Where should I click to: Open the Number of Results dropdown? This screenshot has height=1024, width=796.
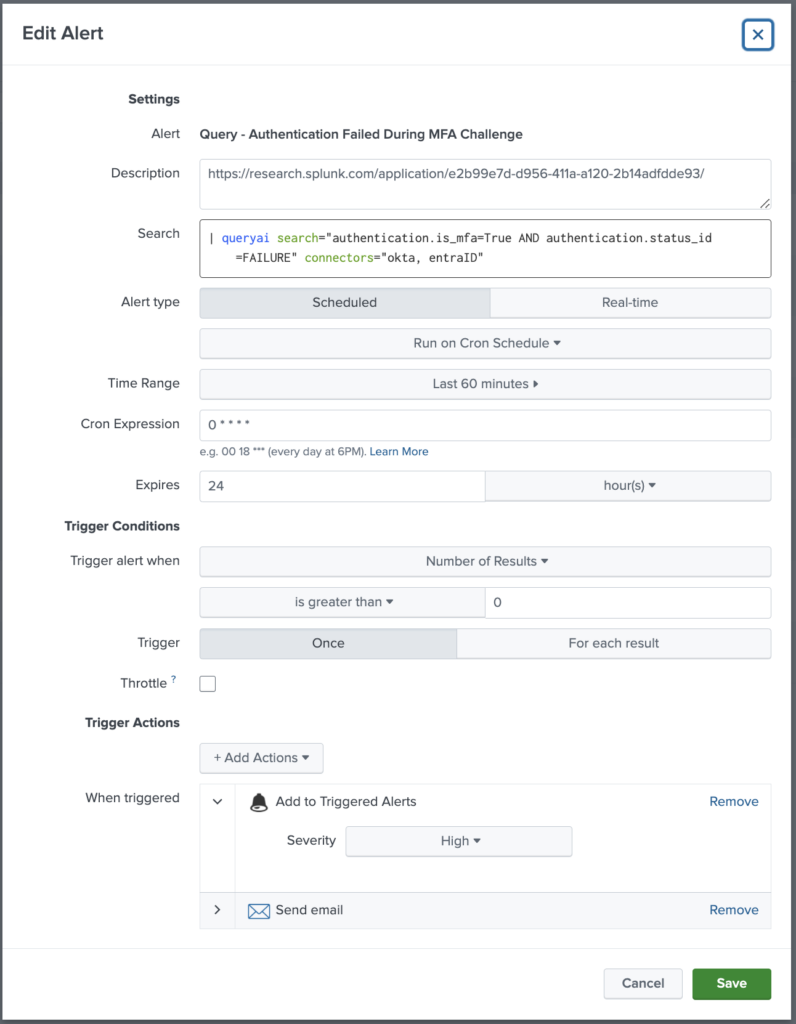(486, 561)
